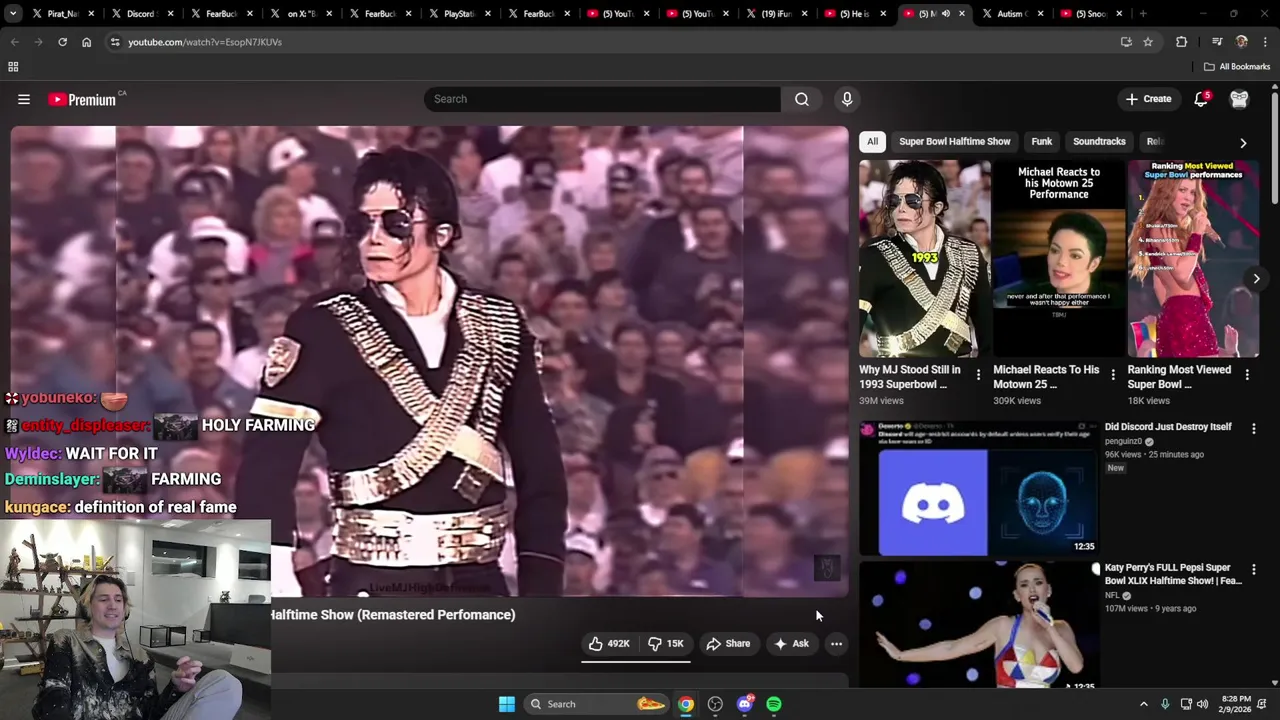Viewport: 1280px width, 720px height.
Task: Open All Bookmarks folder
Action: [x=1237, y=67]
